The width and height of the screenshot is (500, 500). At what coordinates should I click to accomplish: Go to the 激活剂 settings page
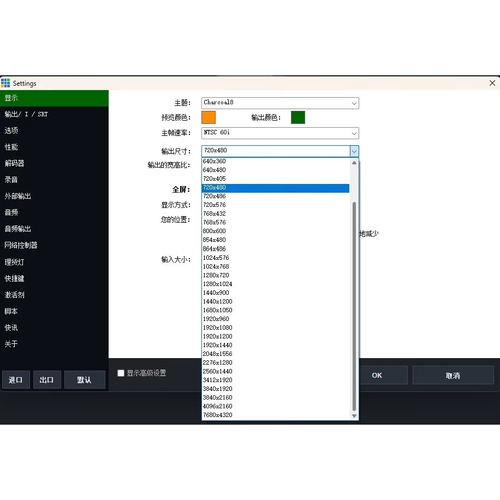[x=54, y=295]
